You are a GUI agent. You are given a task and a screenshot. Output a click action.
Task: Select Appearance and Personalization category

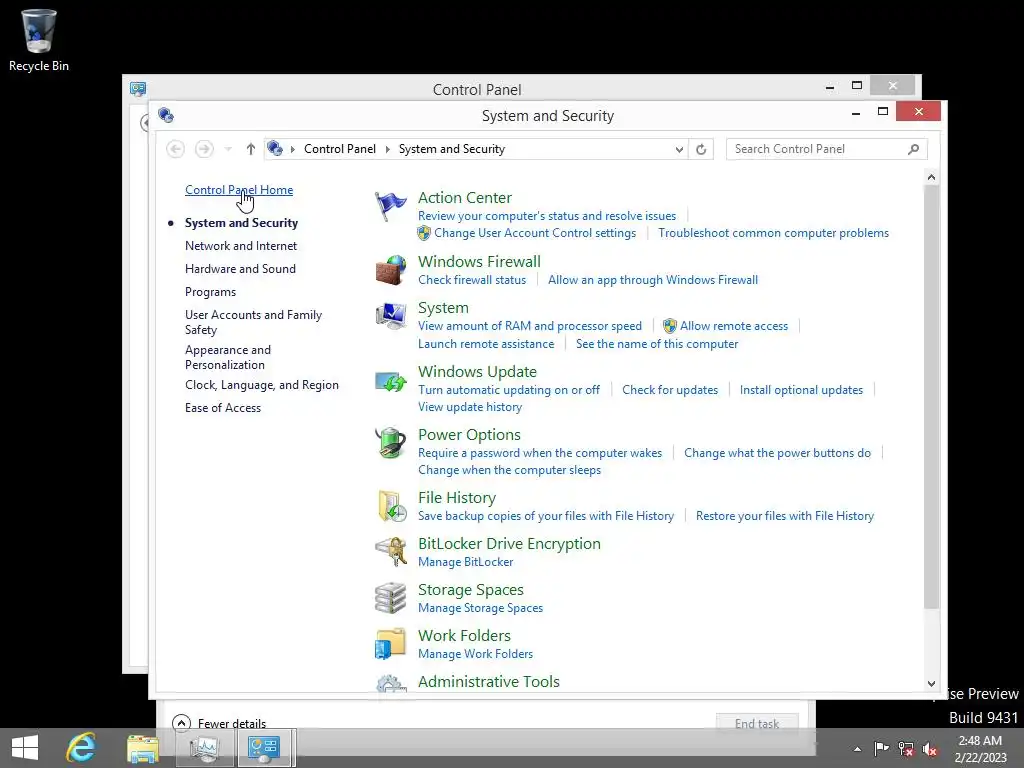click(x=228, y=357)
